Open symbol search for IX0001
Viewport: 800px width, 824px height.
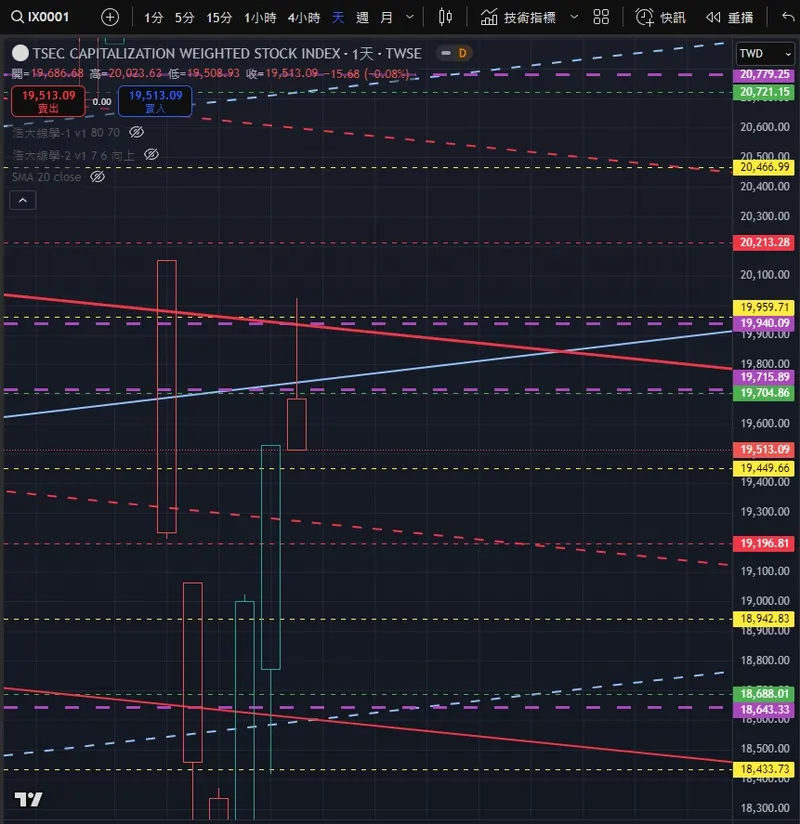coord(40,17)
